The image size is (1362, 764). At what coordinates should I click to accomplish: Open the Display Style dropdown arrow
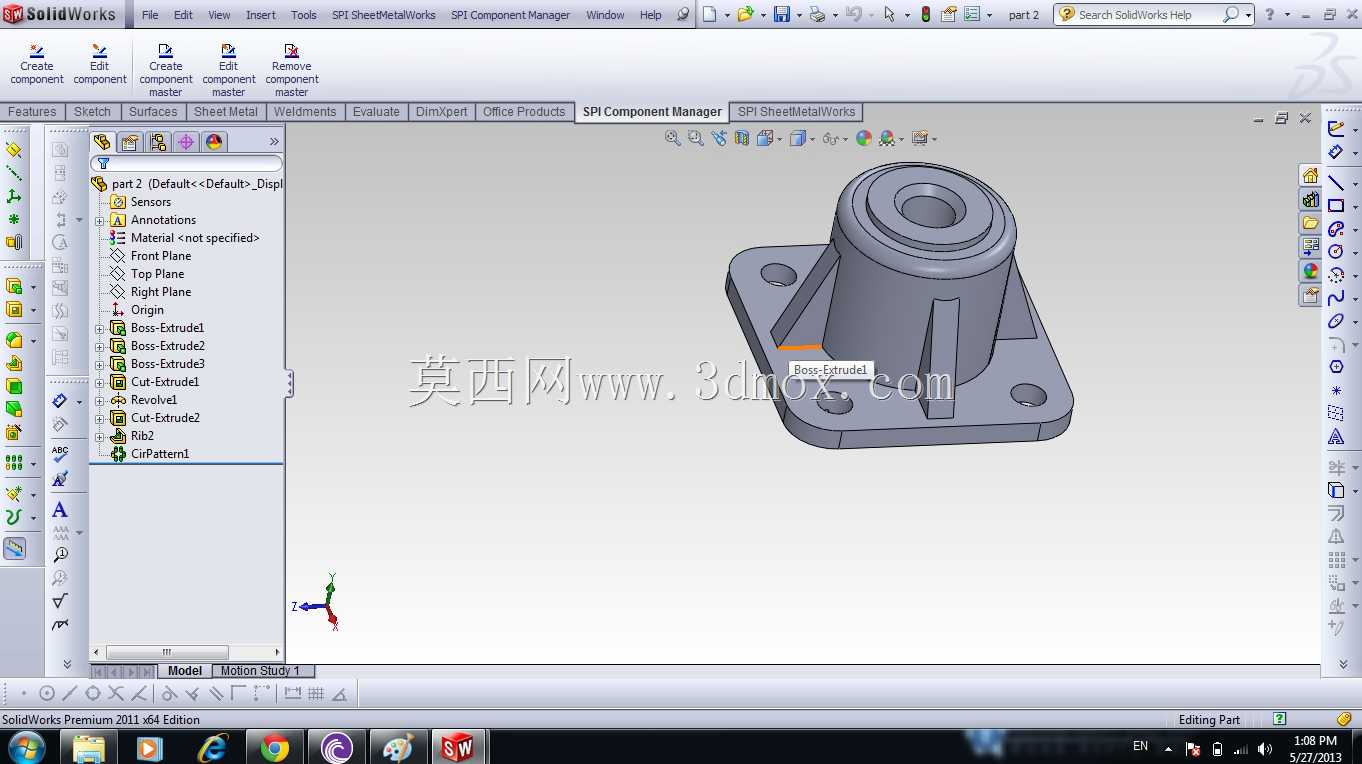pos(812,139)
